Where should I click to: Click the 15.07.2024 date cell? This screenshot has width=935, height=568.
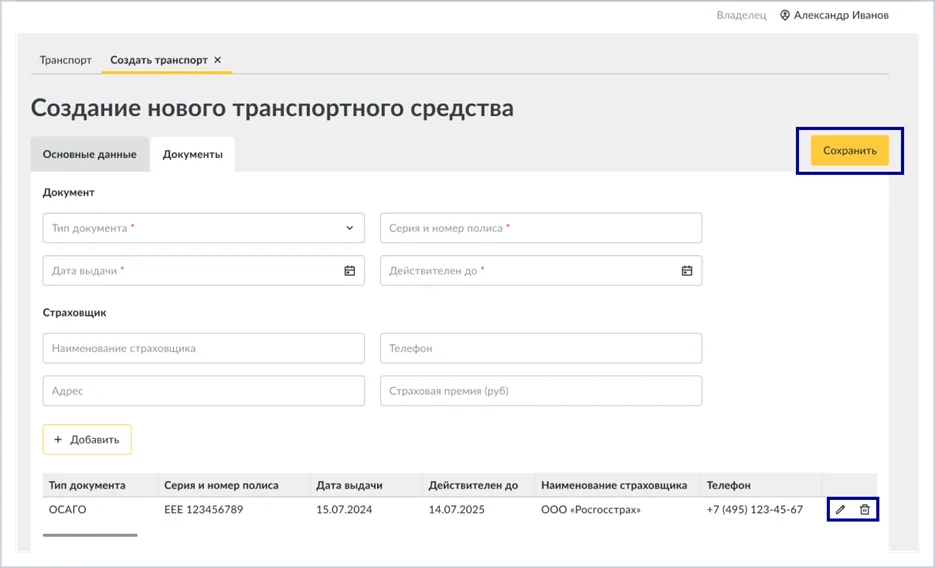[x=344, y=510]
